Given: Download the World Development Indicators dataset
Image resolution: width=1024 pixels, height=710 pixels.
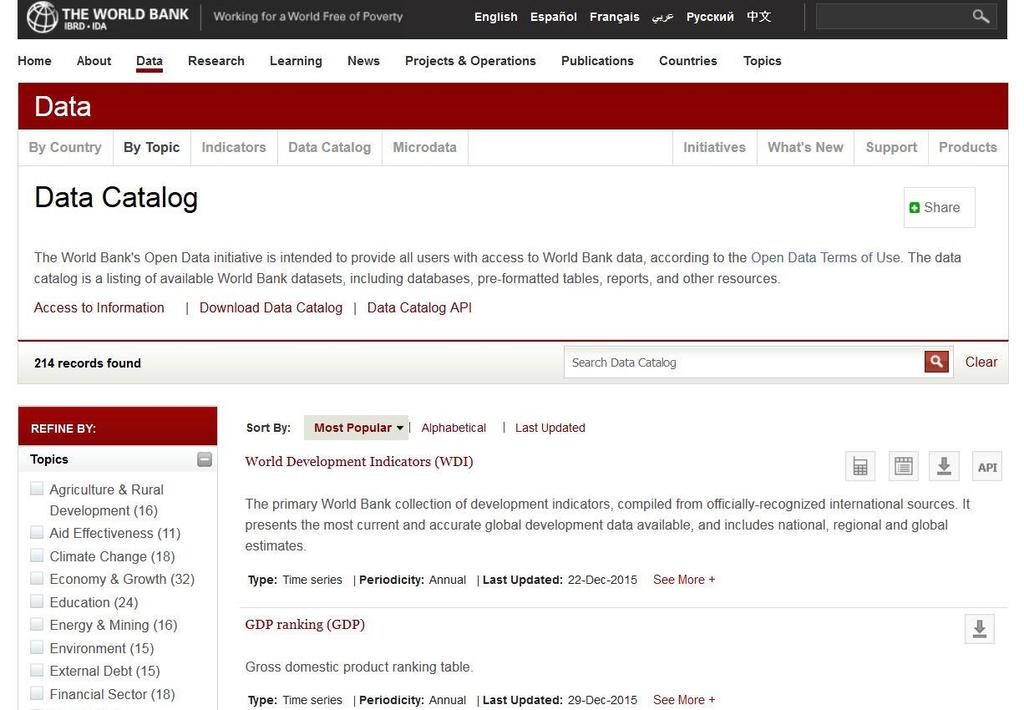Looking at the screenshot, I should point(944,466).
